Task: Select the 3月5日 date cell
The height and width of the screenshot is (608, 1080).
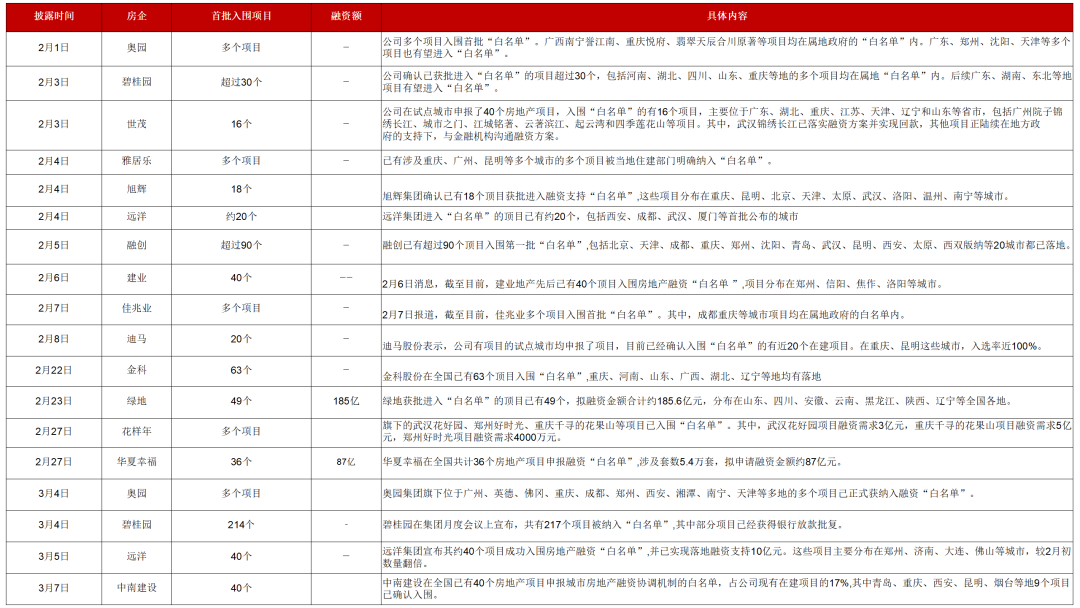Action: click(54, 556)
